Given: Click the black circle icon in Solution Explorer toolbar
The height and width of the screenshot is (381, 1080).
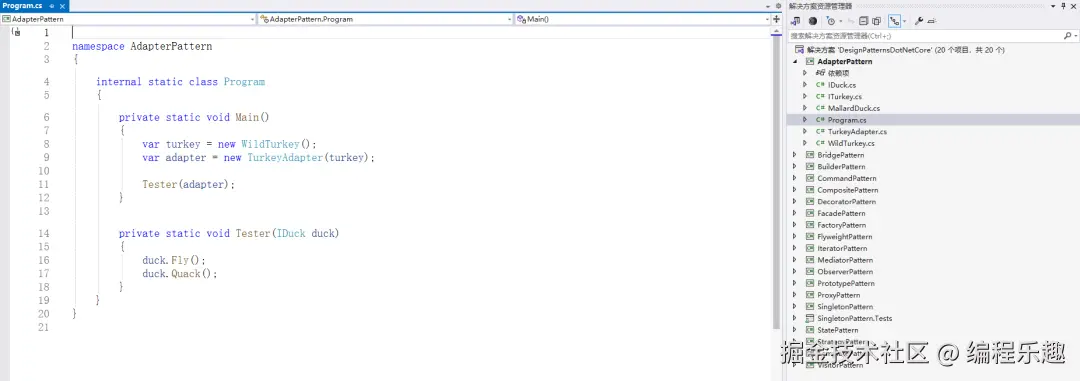Looking at the screenshot, I should (813, 21).
